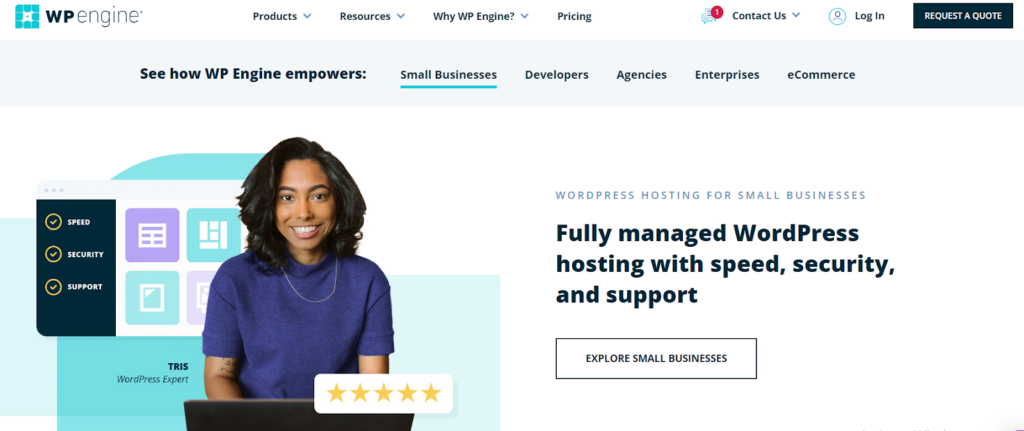Screen dimensions: 1024x431
Task: Click Explore Small Businesses button
Action: coord(656,359)
